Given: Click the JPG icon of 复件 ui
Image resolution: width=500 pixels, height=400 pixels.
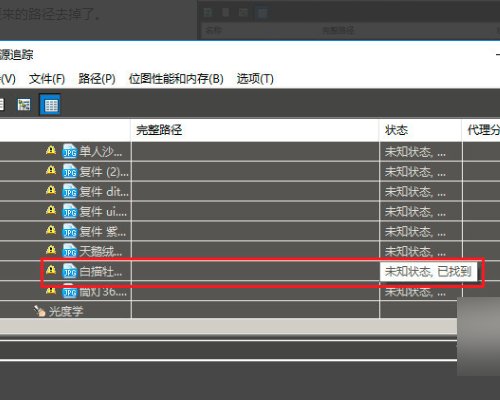Looking at the screenshot, I should point(70,211).
